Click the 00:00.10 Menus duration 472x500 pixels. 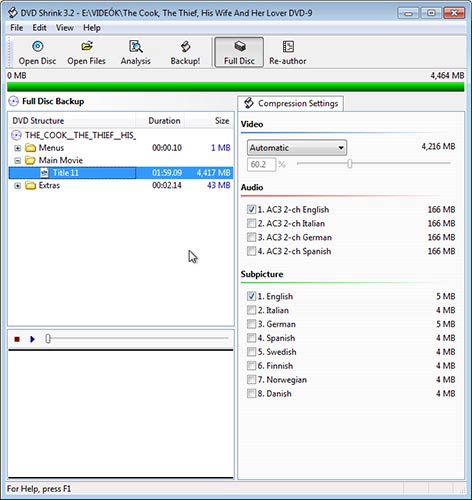pyautogui.click(x=167, y=148)
